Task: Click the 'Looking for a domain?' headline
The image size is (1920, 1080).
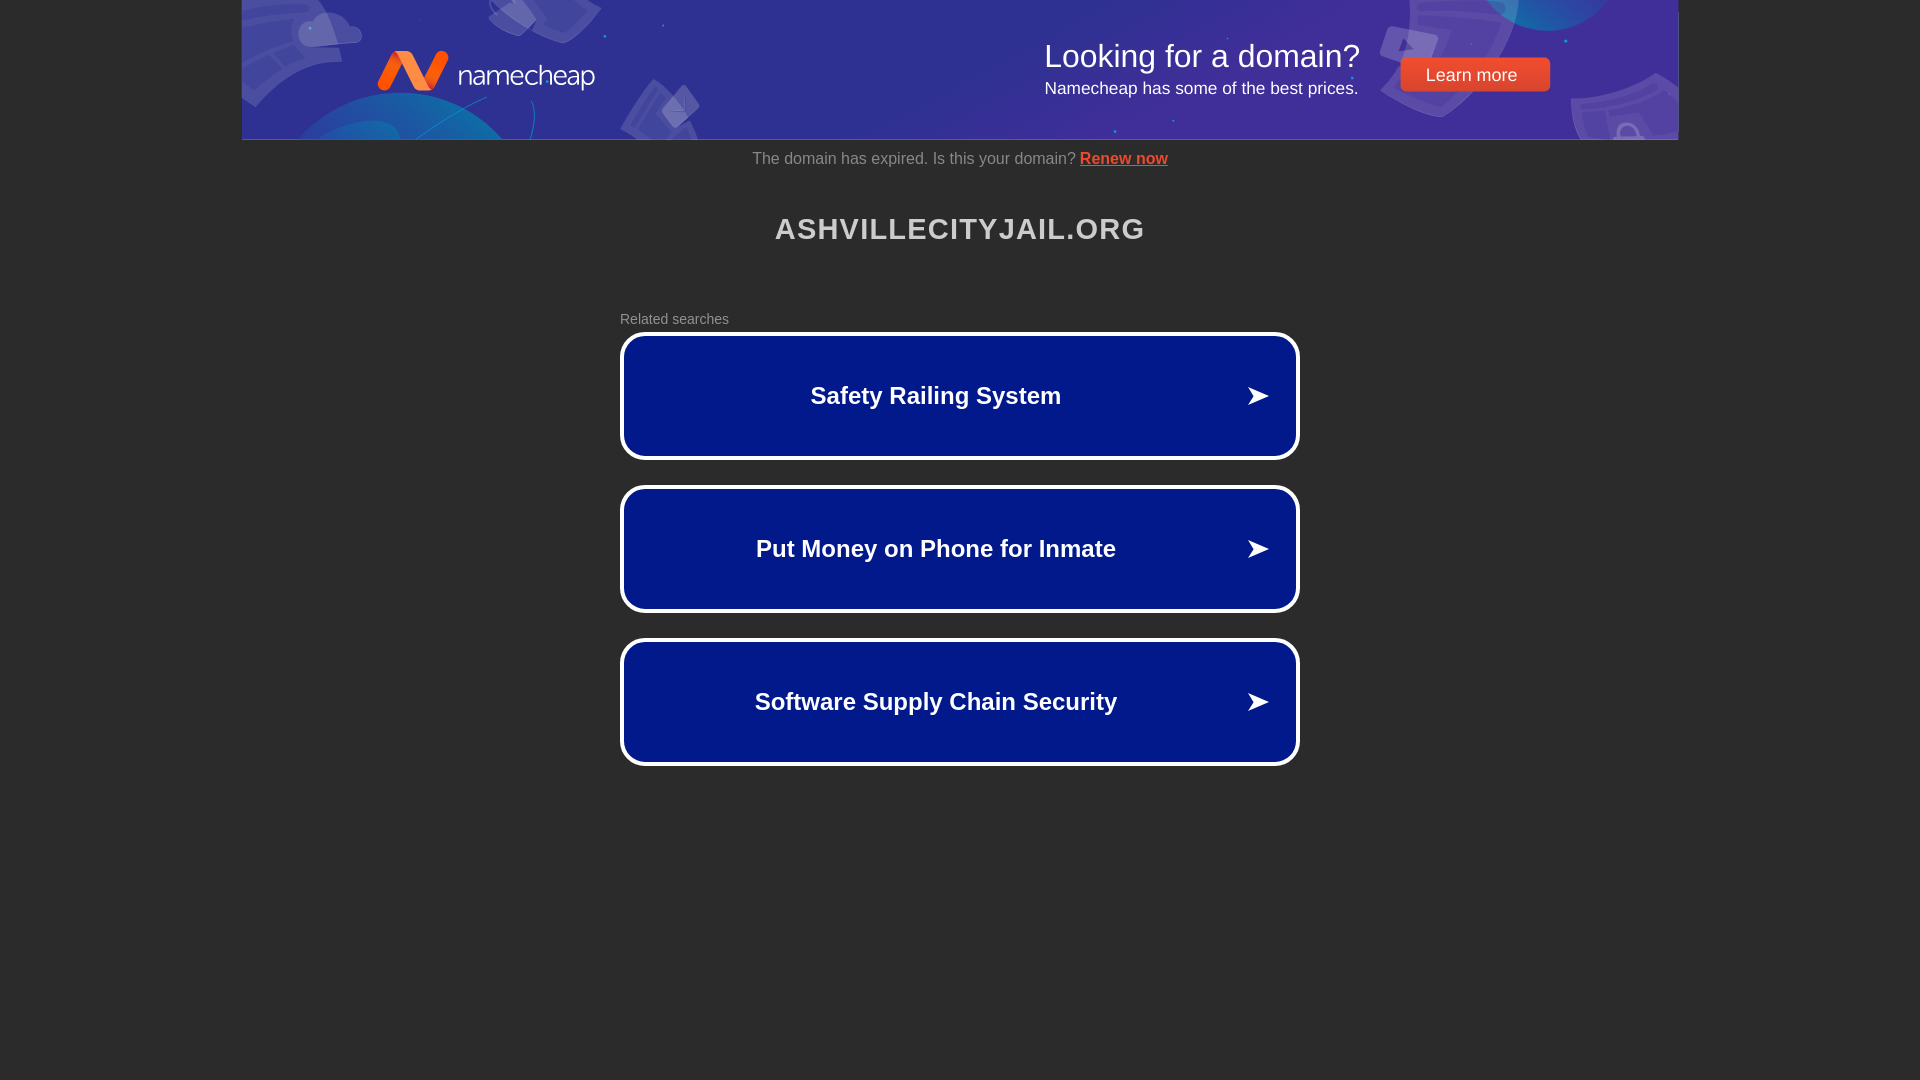Action: coord(1202,57)
